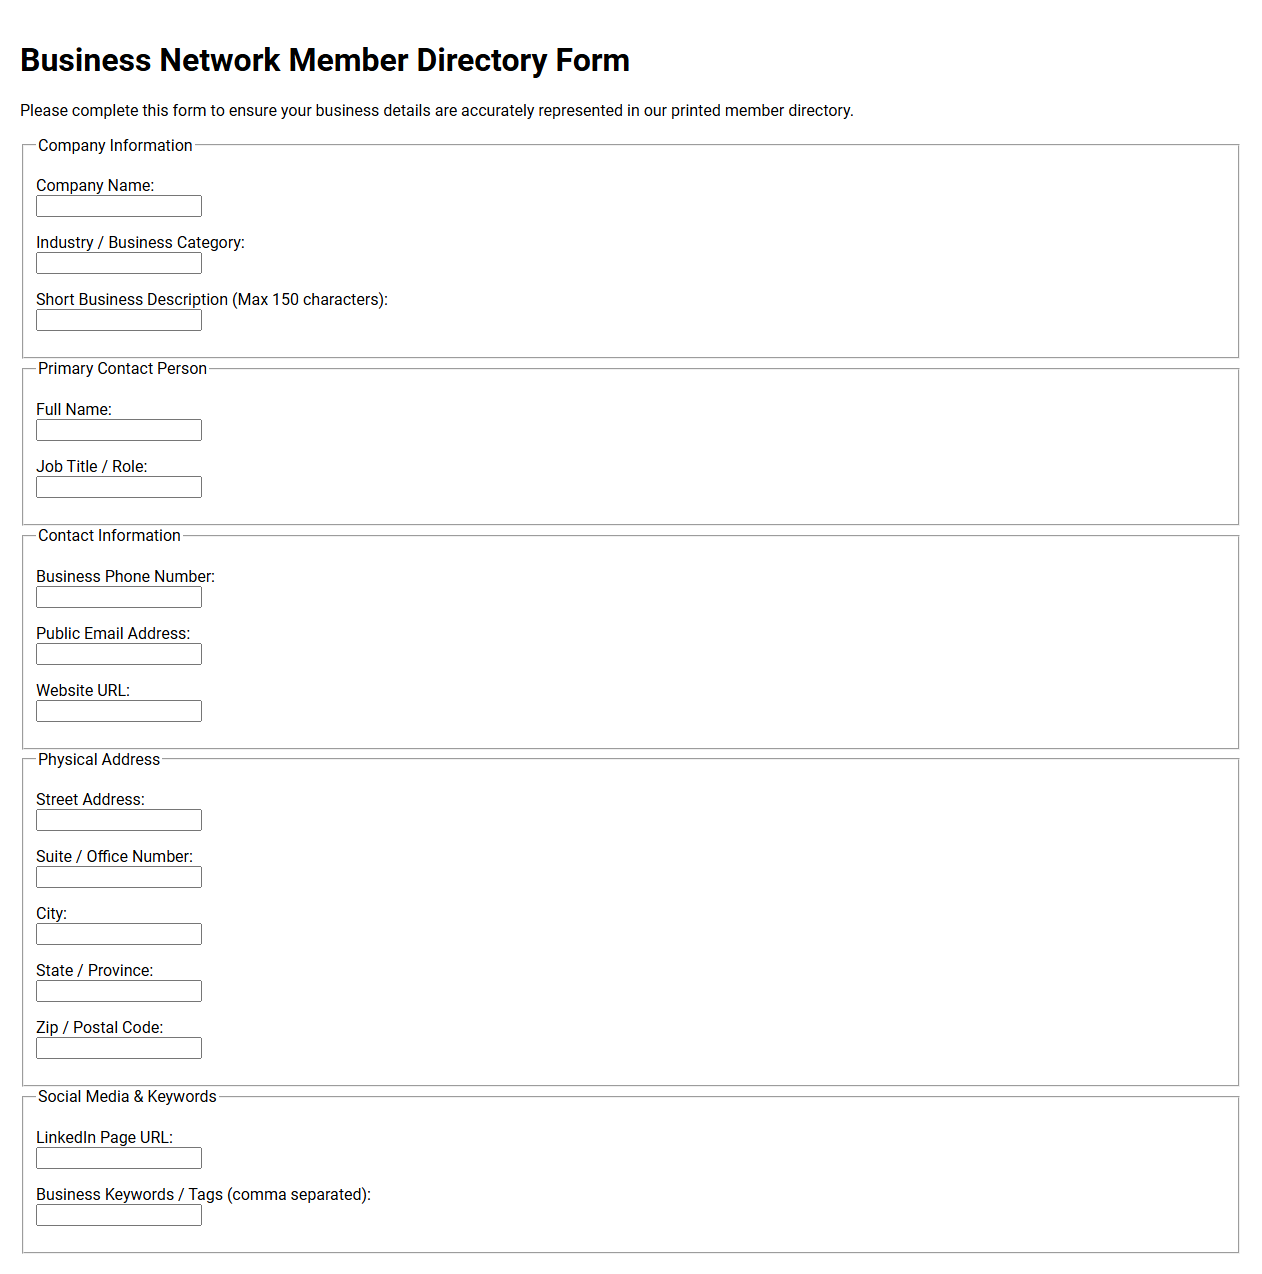Image resolution: width=1262 pixels, height=1274 pixels.
Task: Select the Short Business Description field
Action: tap(119, 320)
